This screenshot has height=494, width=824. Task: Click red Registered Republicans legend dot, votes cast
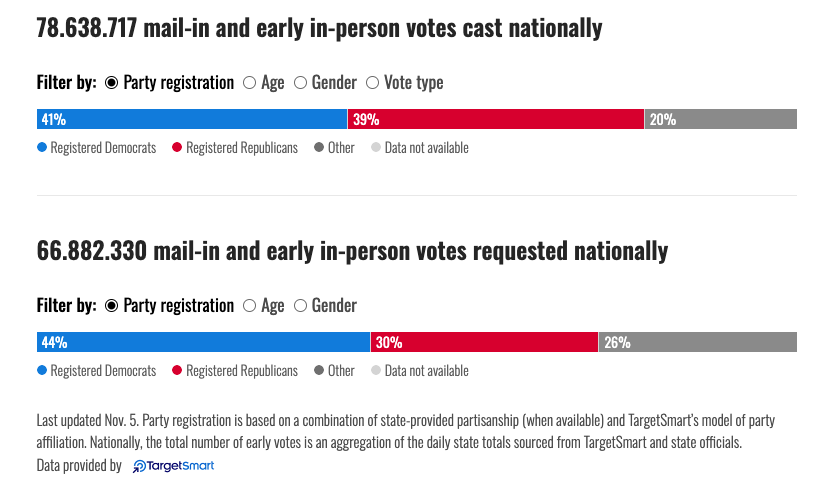pyautogui.click(x=177, y=148)
